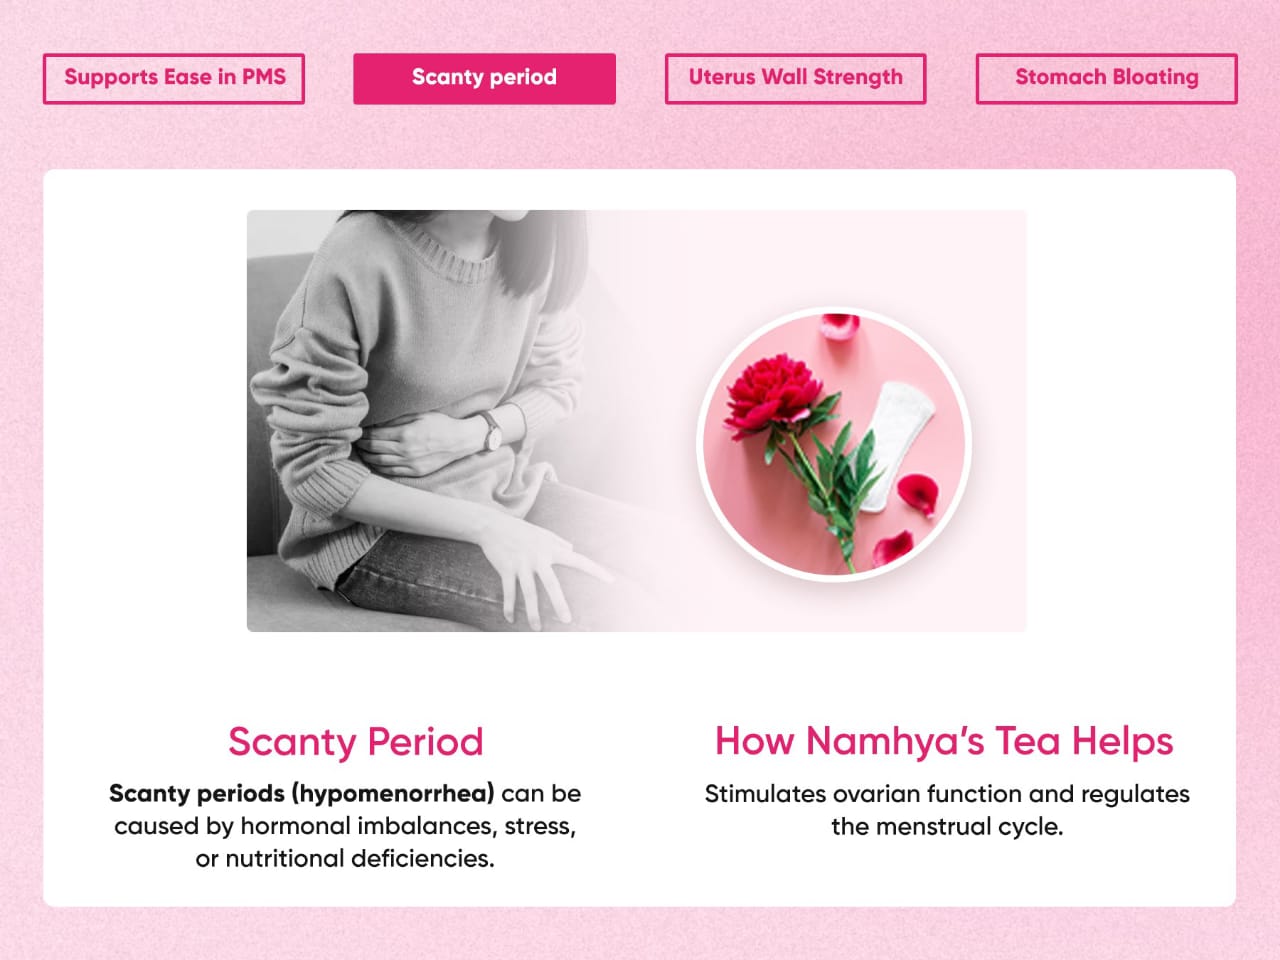Switch to Uterus Wall Strength tab
The height and width of the screenshot is (960, 1280).
coord(795,78)
